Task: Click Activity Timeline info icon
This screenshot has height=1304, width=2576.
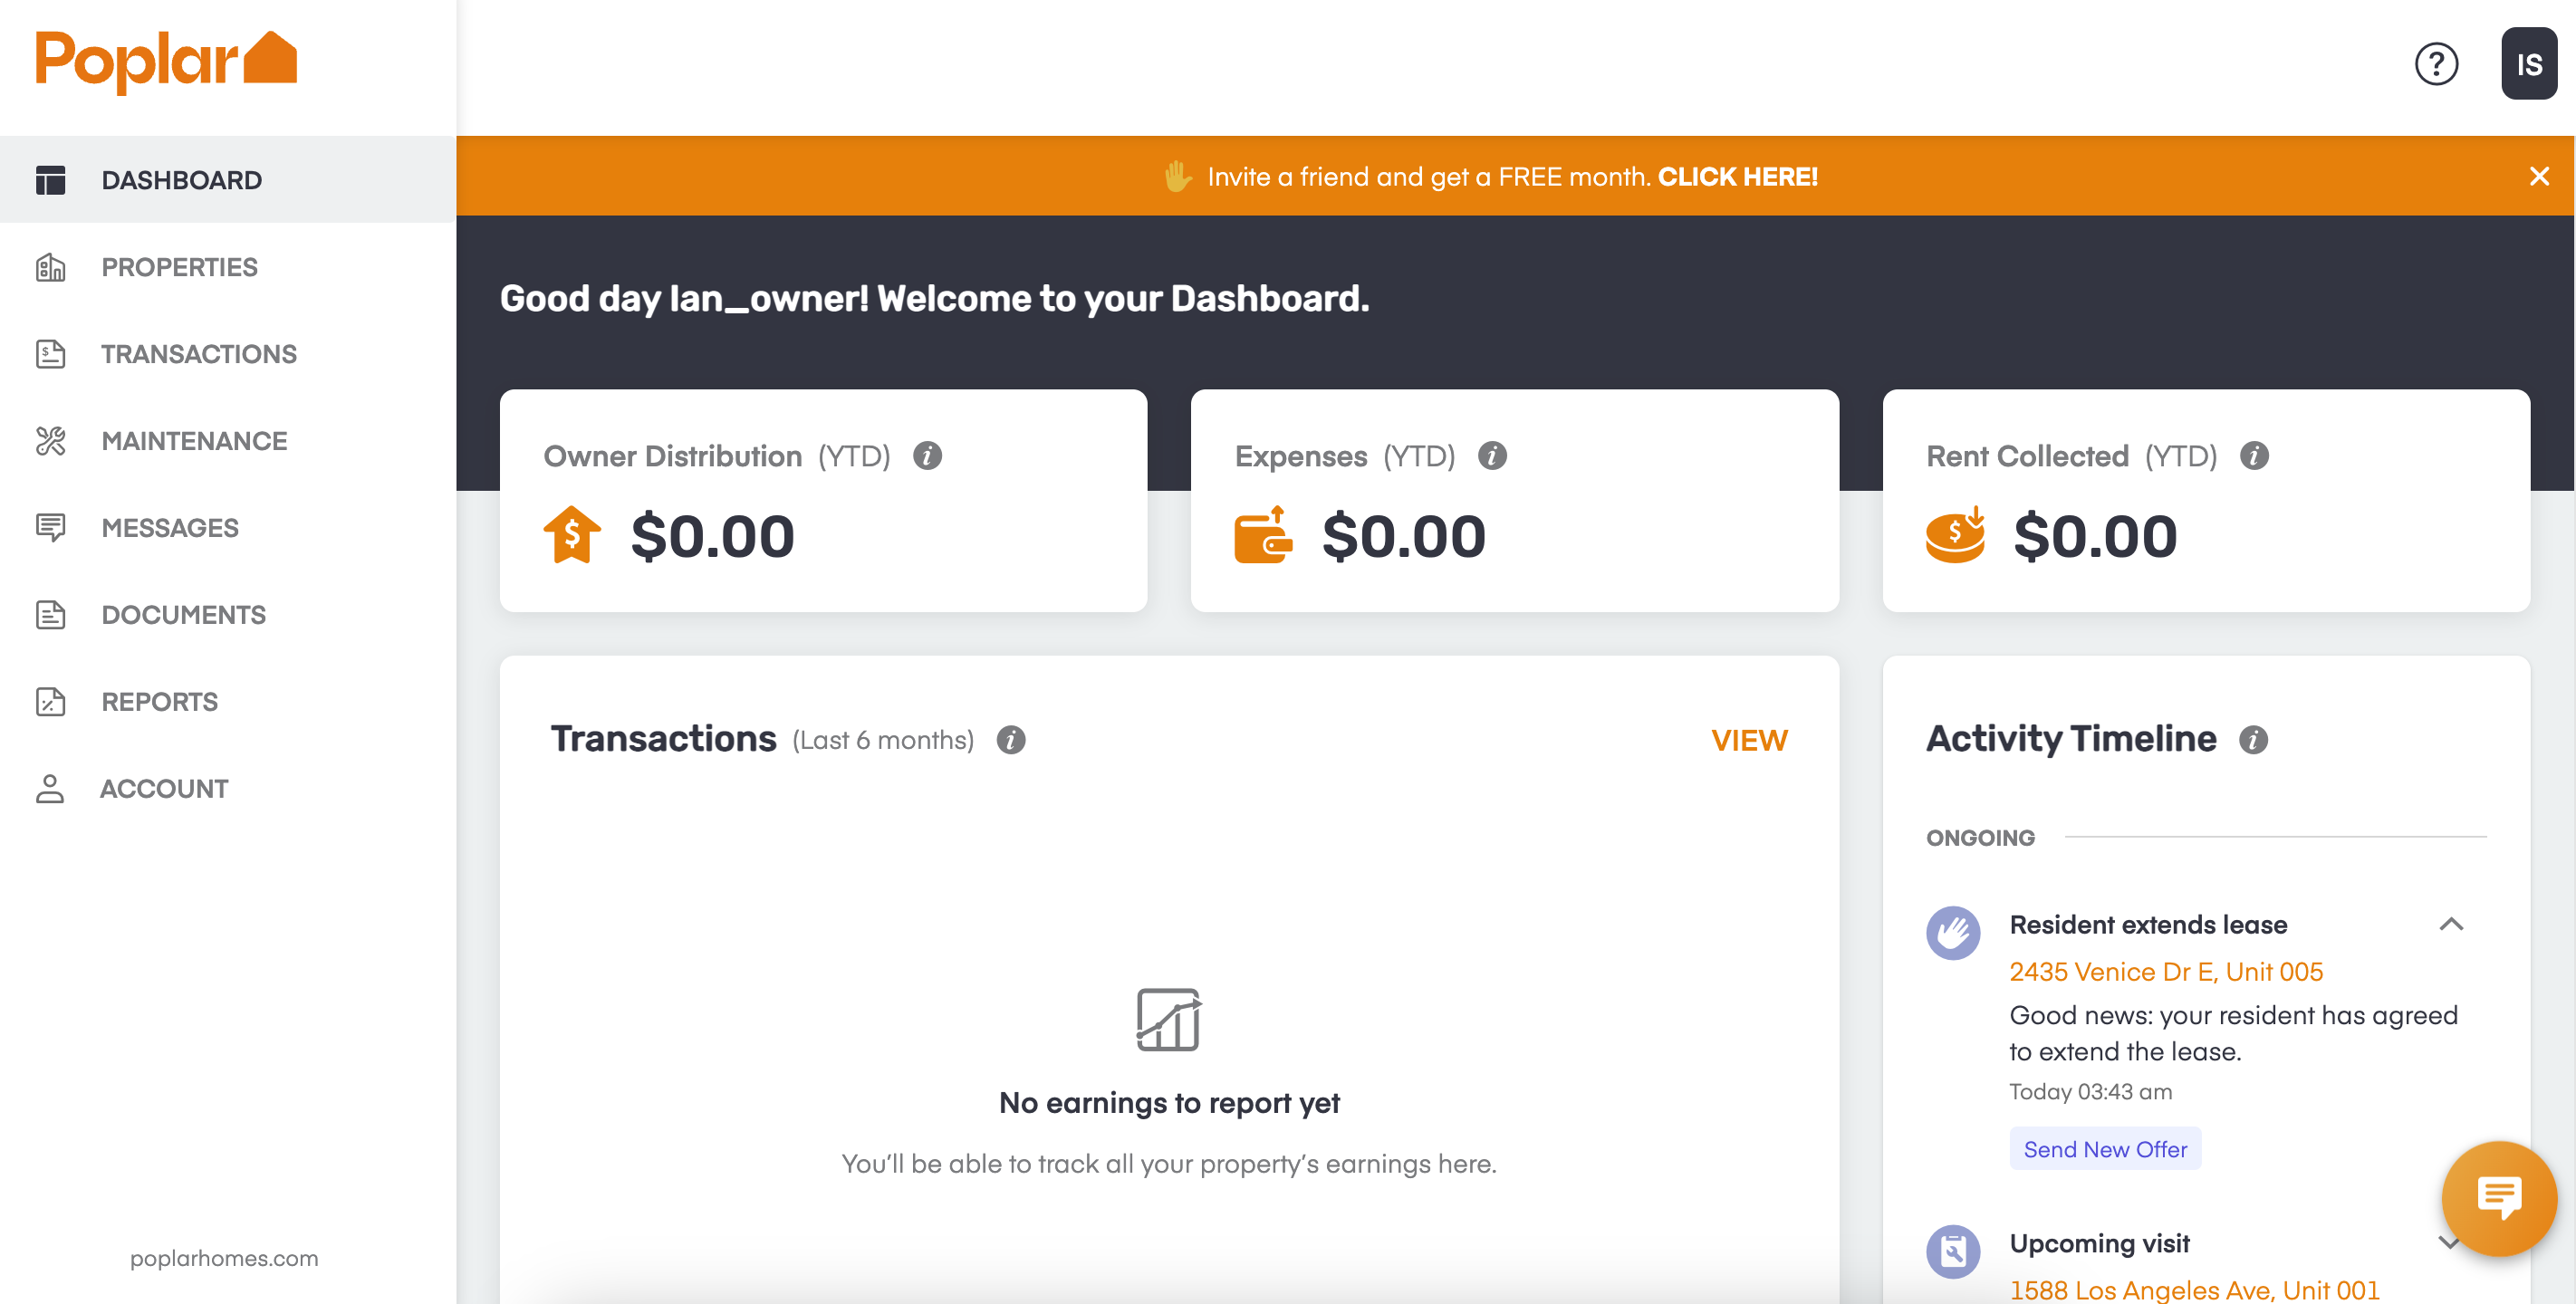Action: point(2252,740)
